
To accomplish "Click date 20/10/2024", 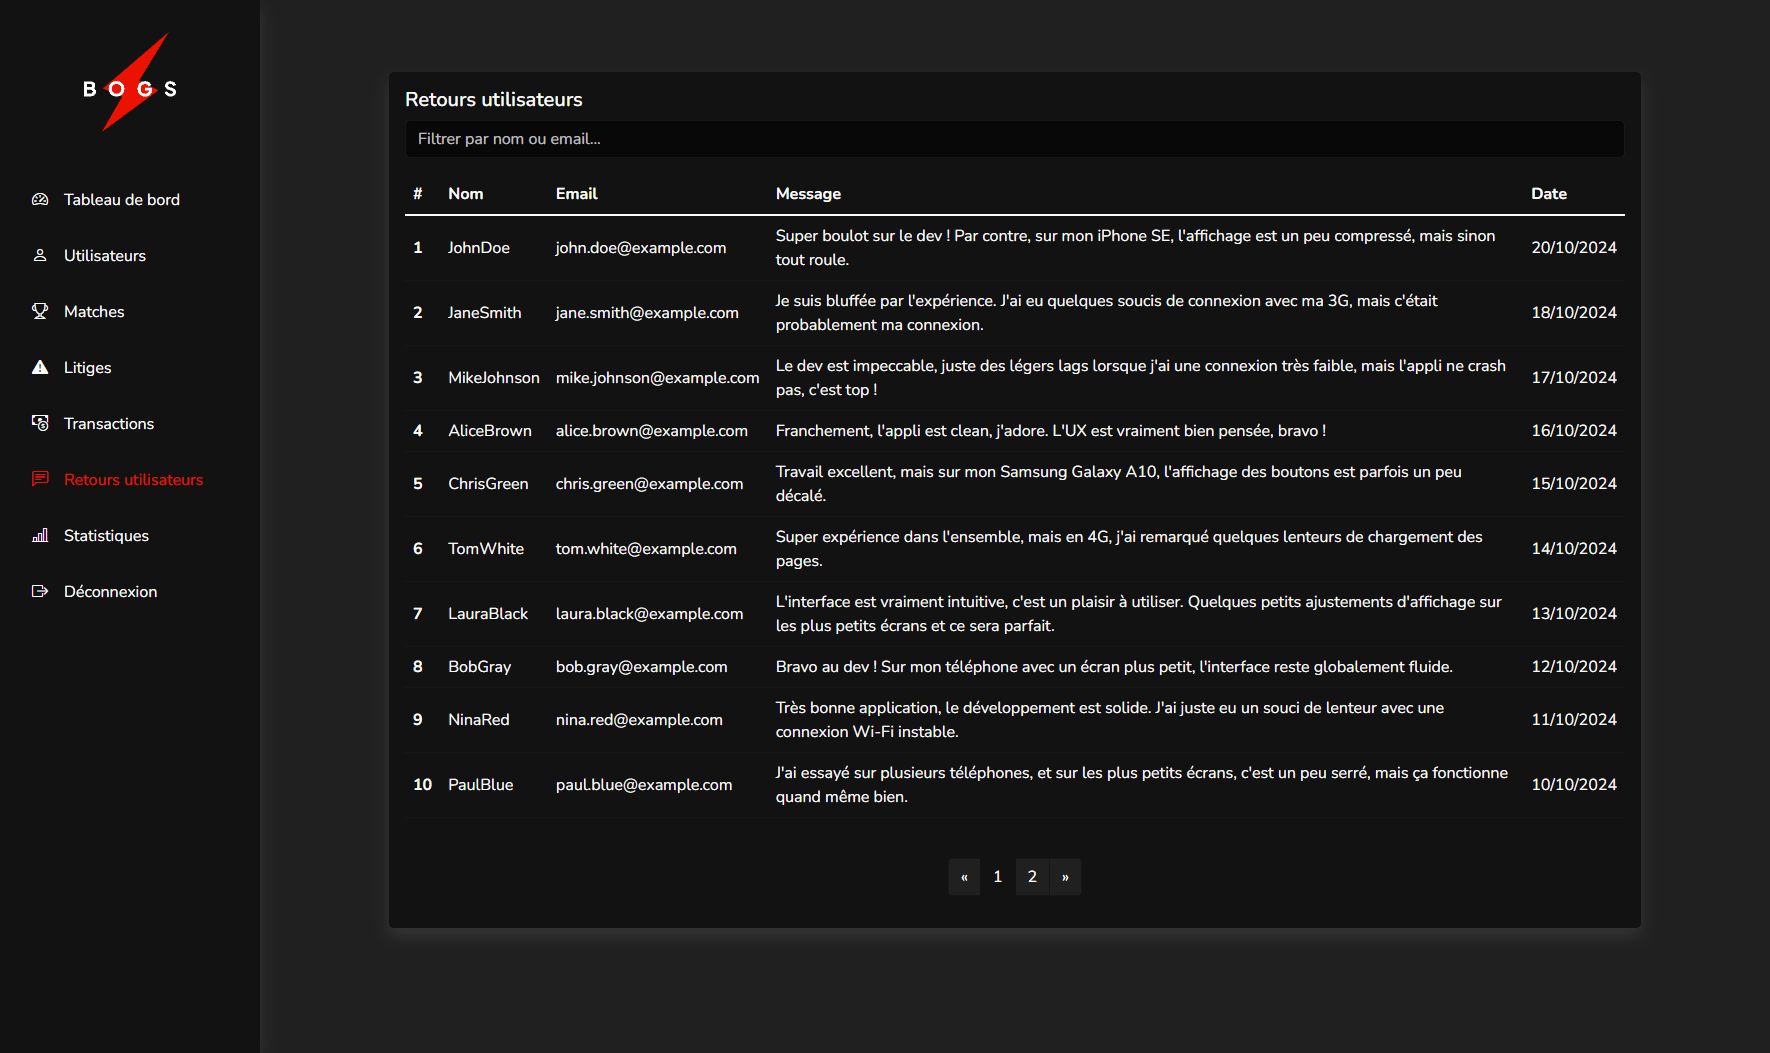I will point(1574,248).
